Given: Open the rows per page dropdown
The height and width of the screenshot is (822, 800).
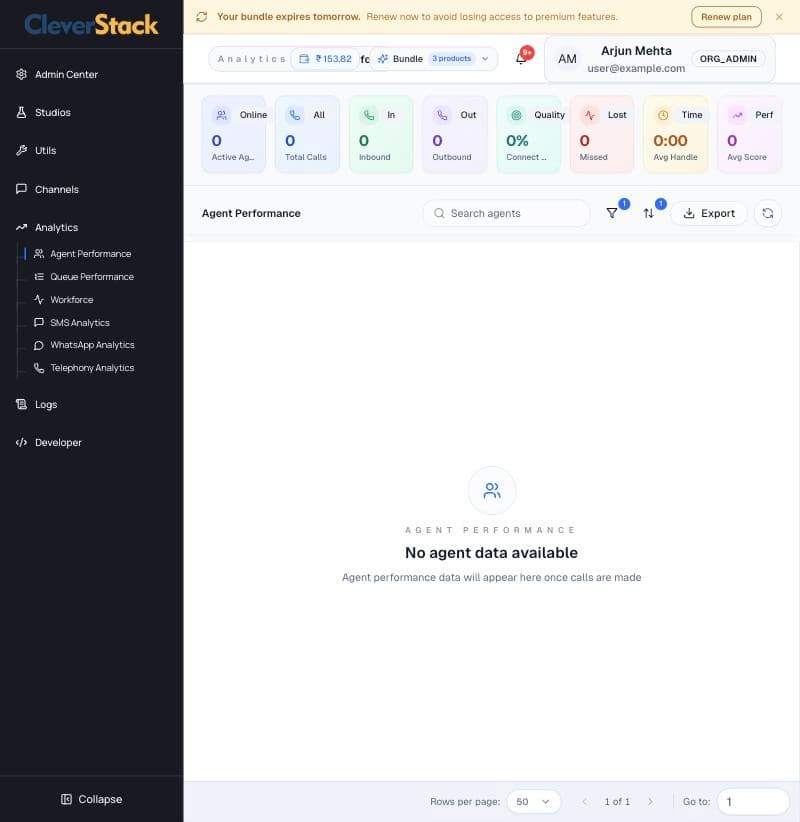Looking at the screenshot, I should point(534,802).
